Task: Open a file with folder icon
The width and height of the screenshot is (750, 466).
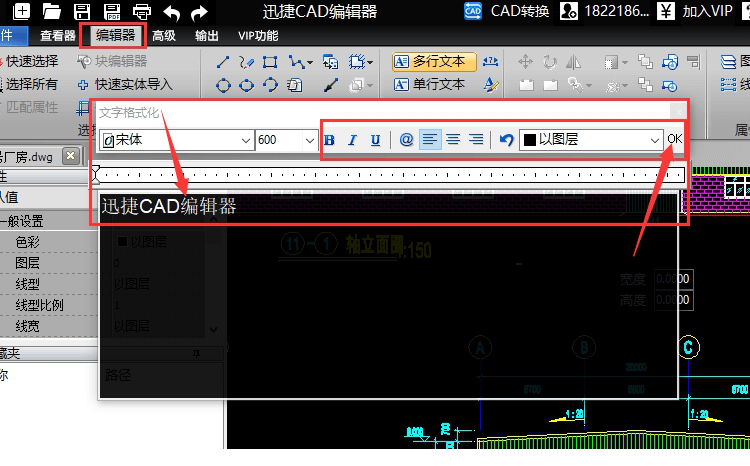Action: 51,11
